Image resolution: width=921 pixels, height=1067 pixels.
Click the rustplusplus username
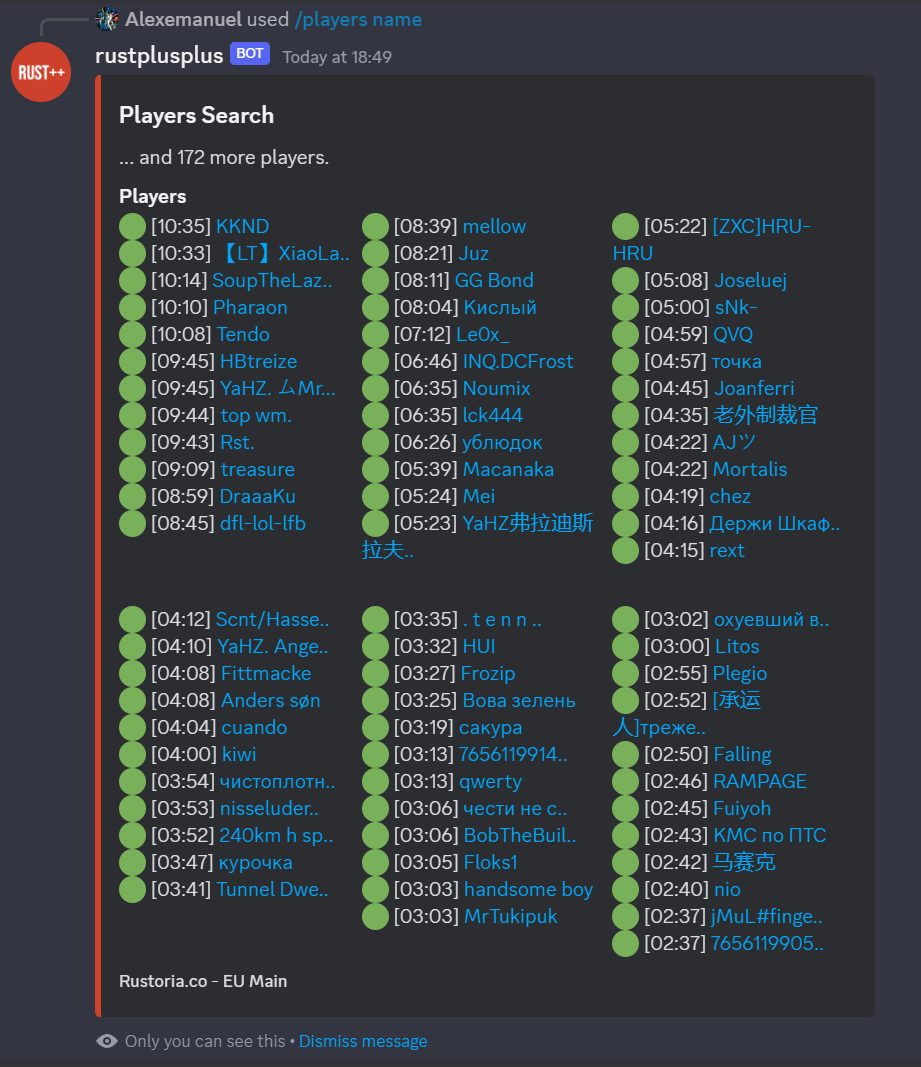coord(159,55)
